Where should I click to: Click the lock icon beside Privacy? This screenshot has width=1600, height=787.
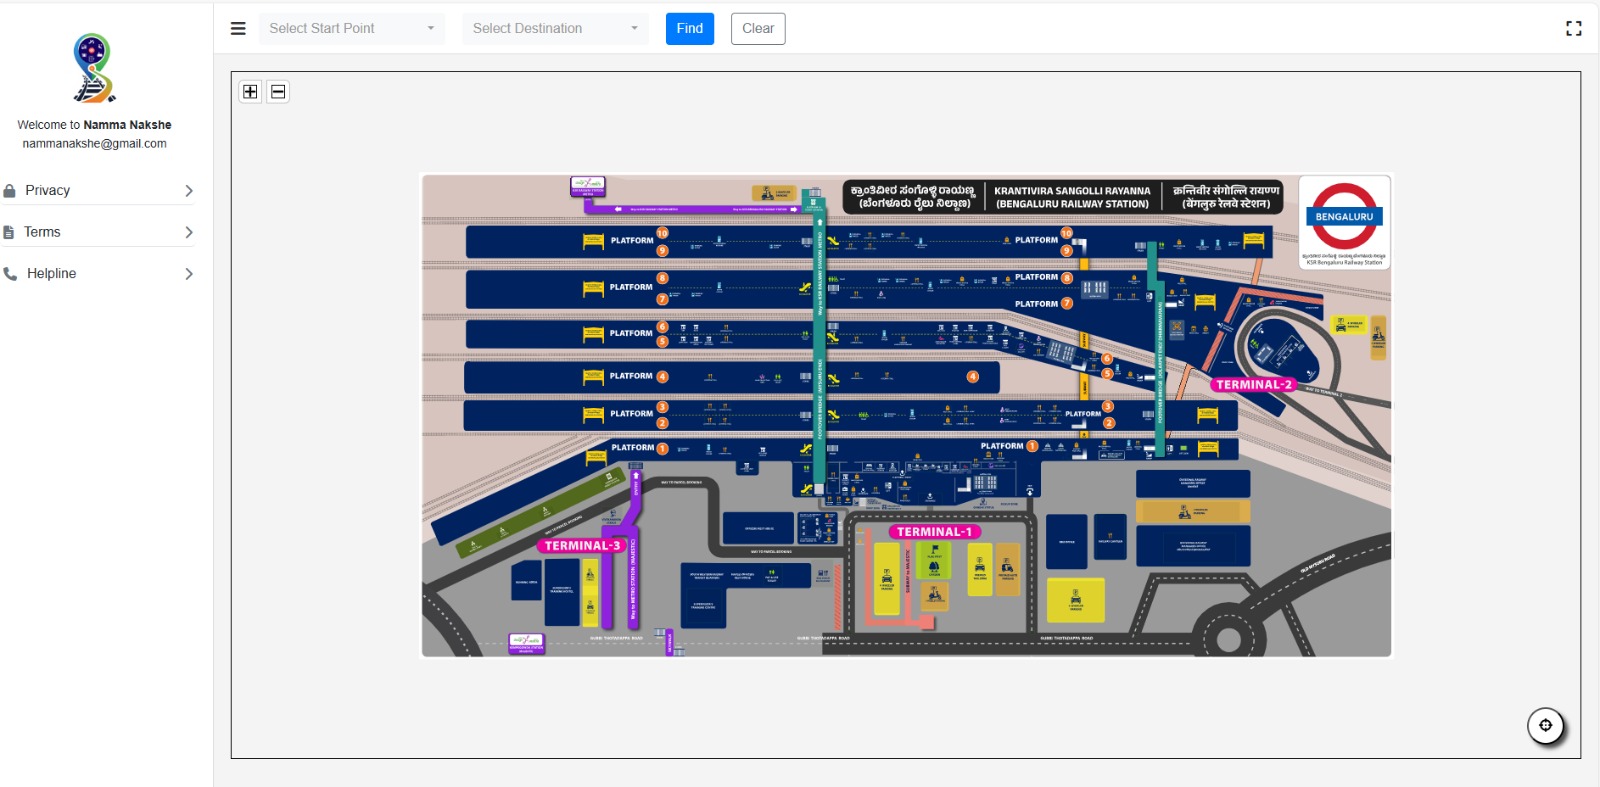(x=10, y=191)
